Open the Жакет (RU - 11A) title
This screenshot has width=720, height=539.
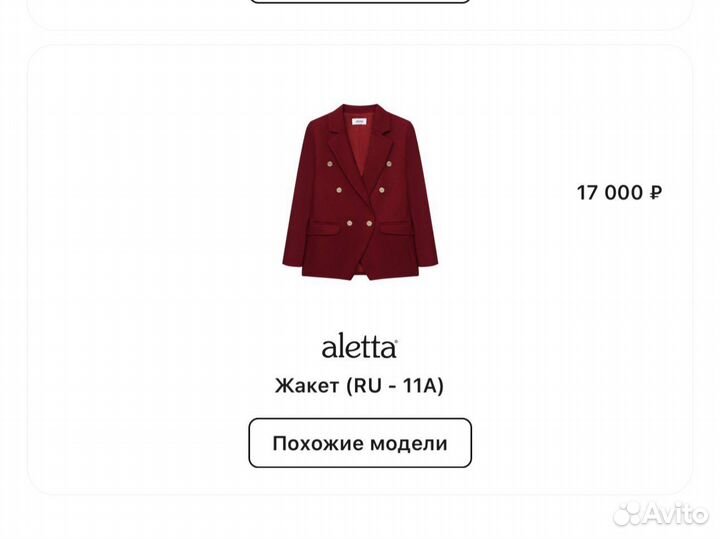point(359,386)
